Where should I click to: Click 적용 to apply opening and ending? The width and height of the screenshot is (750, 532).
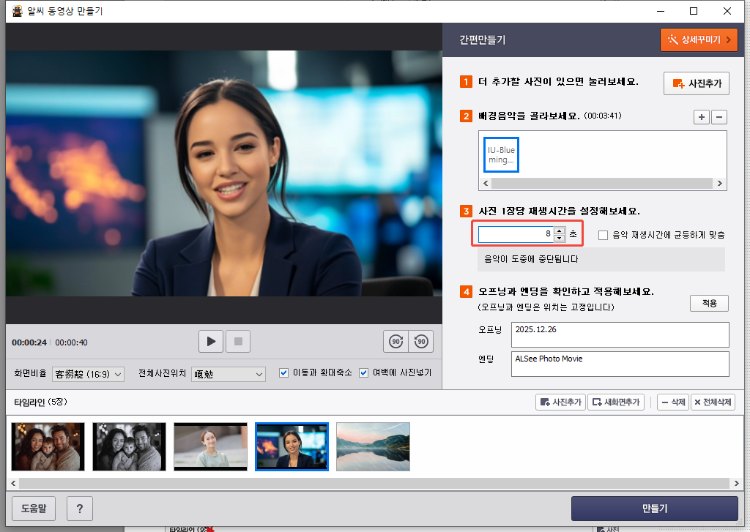click(x=709, y=303)
